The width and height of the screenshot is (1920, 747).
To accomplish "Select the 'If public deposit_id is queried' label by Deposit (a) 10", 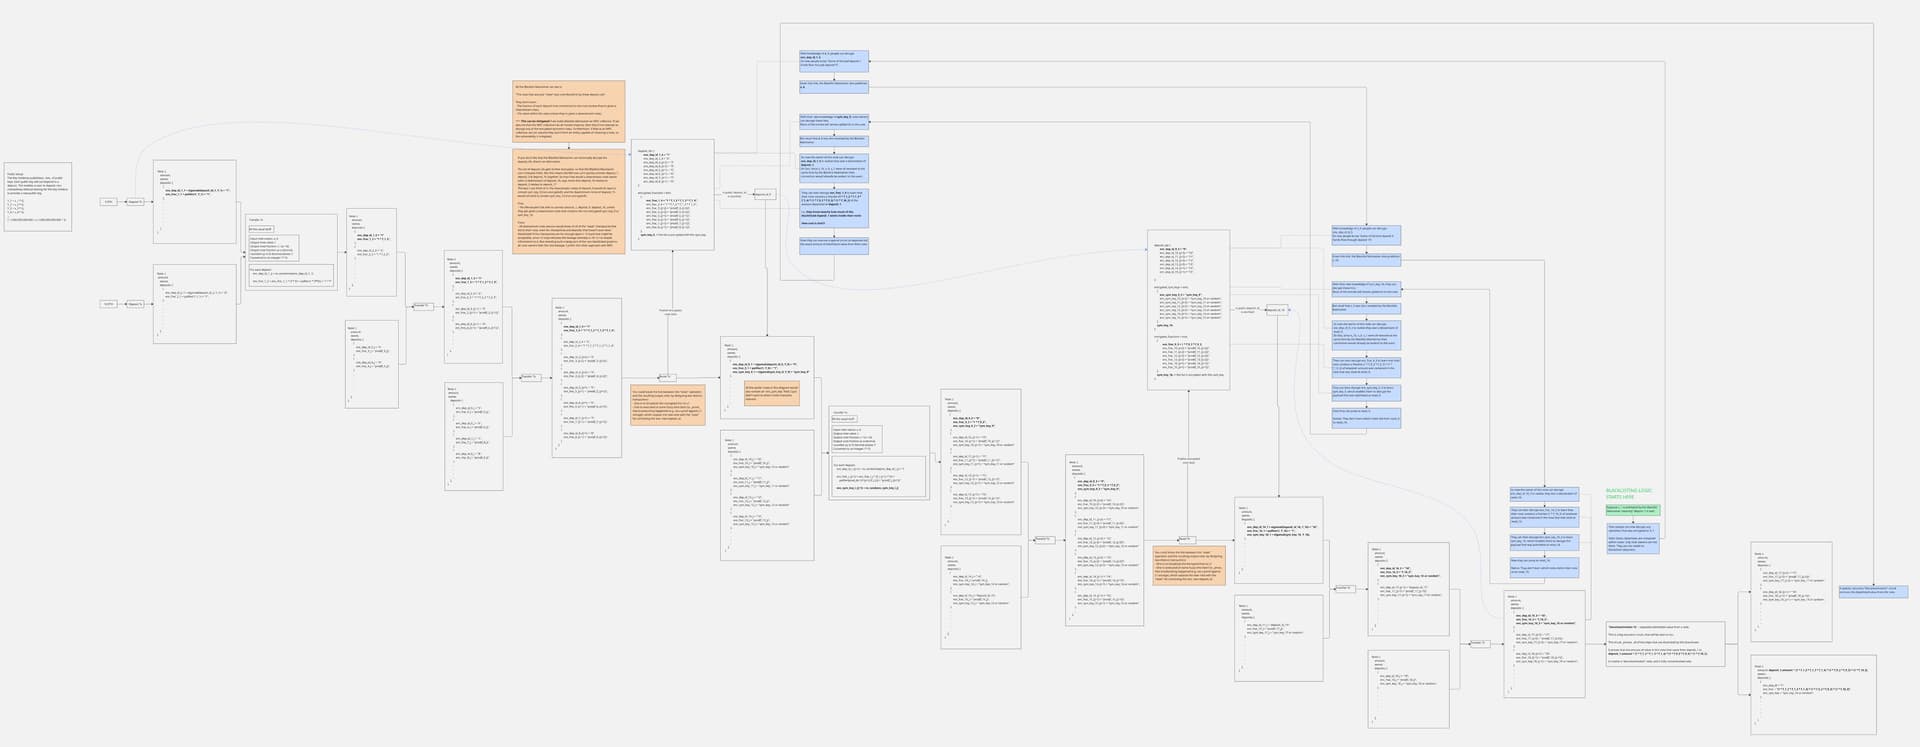I will (x=1246, y=310).
